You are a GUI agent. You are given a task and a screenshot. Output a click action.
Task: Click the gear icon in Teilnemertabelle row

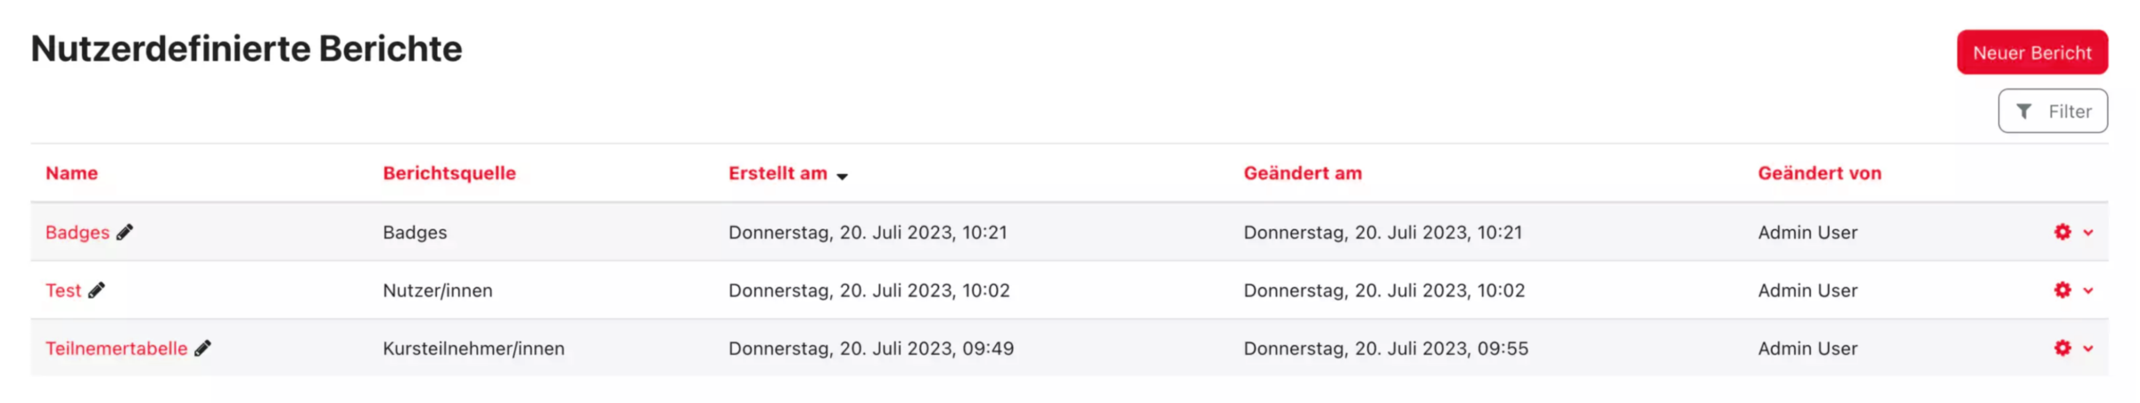coord(2062,348)
